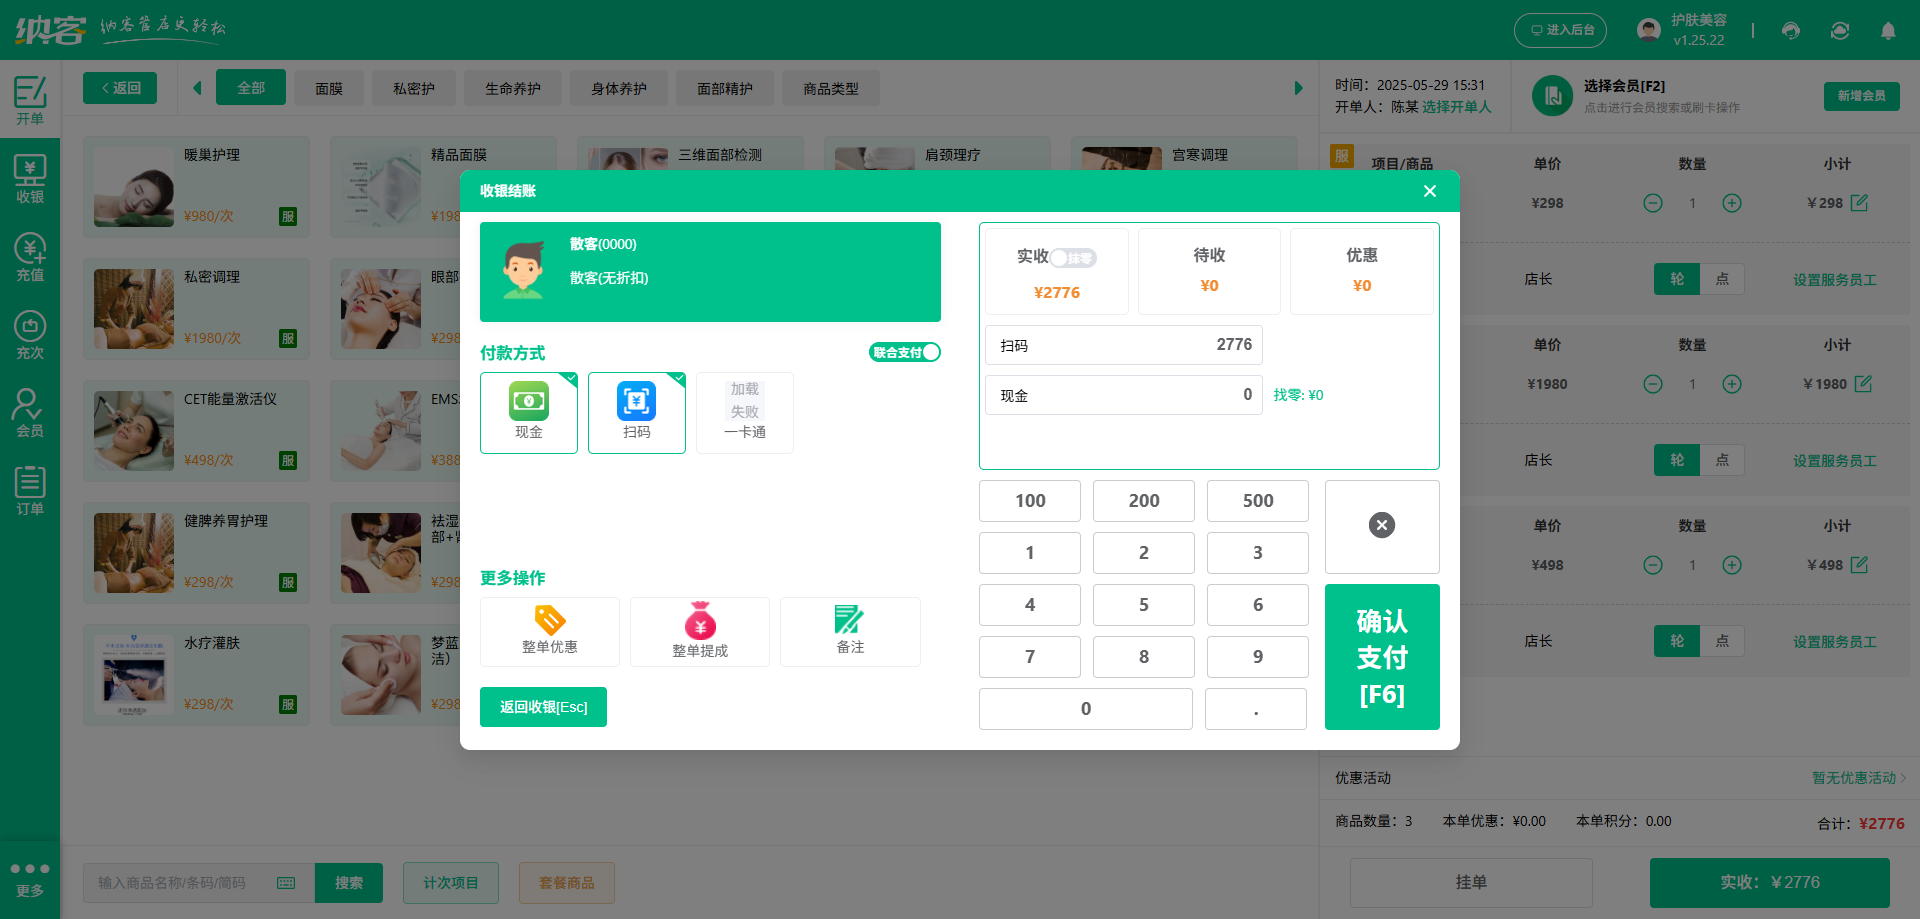Click the refresh sync icon in the header
The image size is (1920, 919).
pyautogui.click(x=1840, y=30)
